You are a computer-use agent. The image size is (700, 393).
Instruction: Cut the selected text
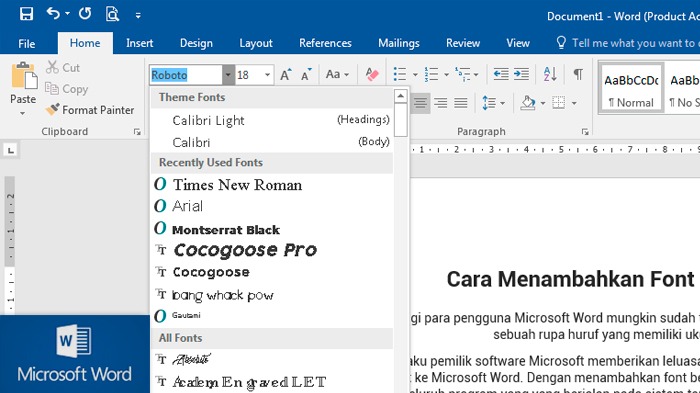pyautogui.click(x=63, y=67)
